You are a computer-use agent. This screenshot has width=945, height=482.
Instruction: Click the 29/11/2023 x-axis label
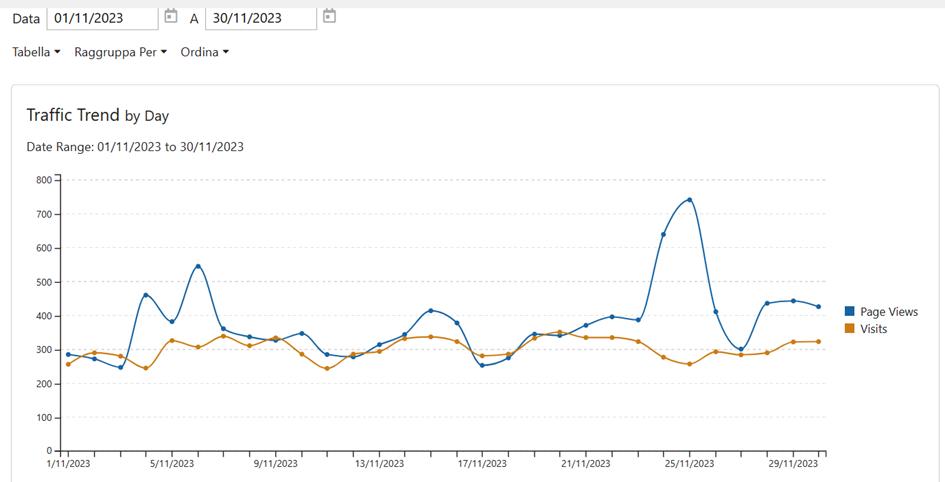(793, 464)
